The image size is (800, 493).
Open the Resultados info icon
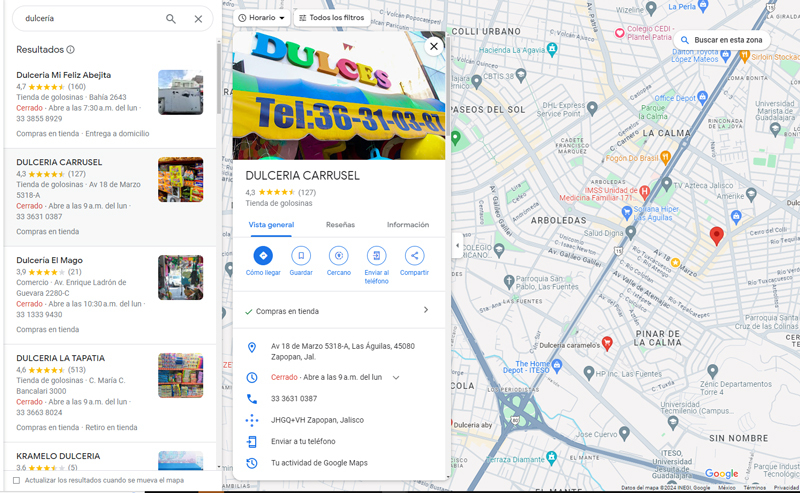coord(70,50)
